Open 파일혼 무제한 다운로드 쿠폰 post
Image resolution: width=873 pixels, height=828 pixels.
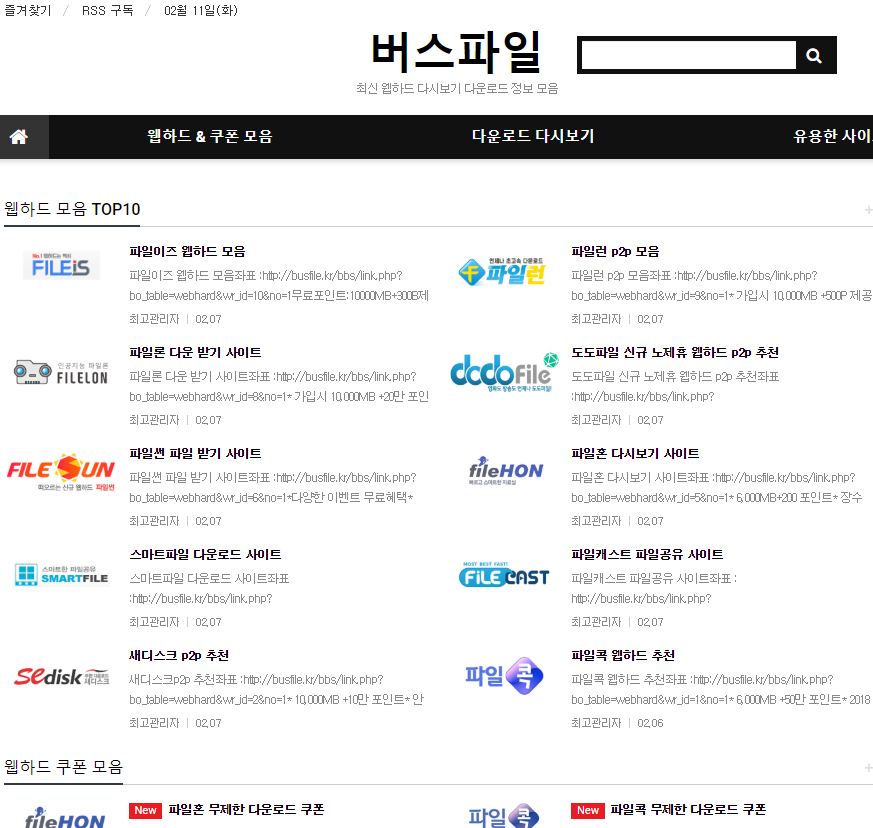(x=246, y=810)
